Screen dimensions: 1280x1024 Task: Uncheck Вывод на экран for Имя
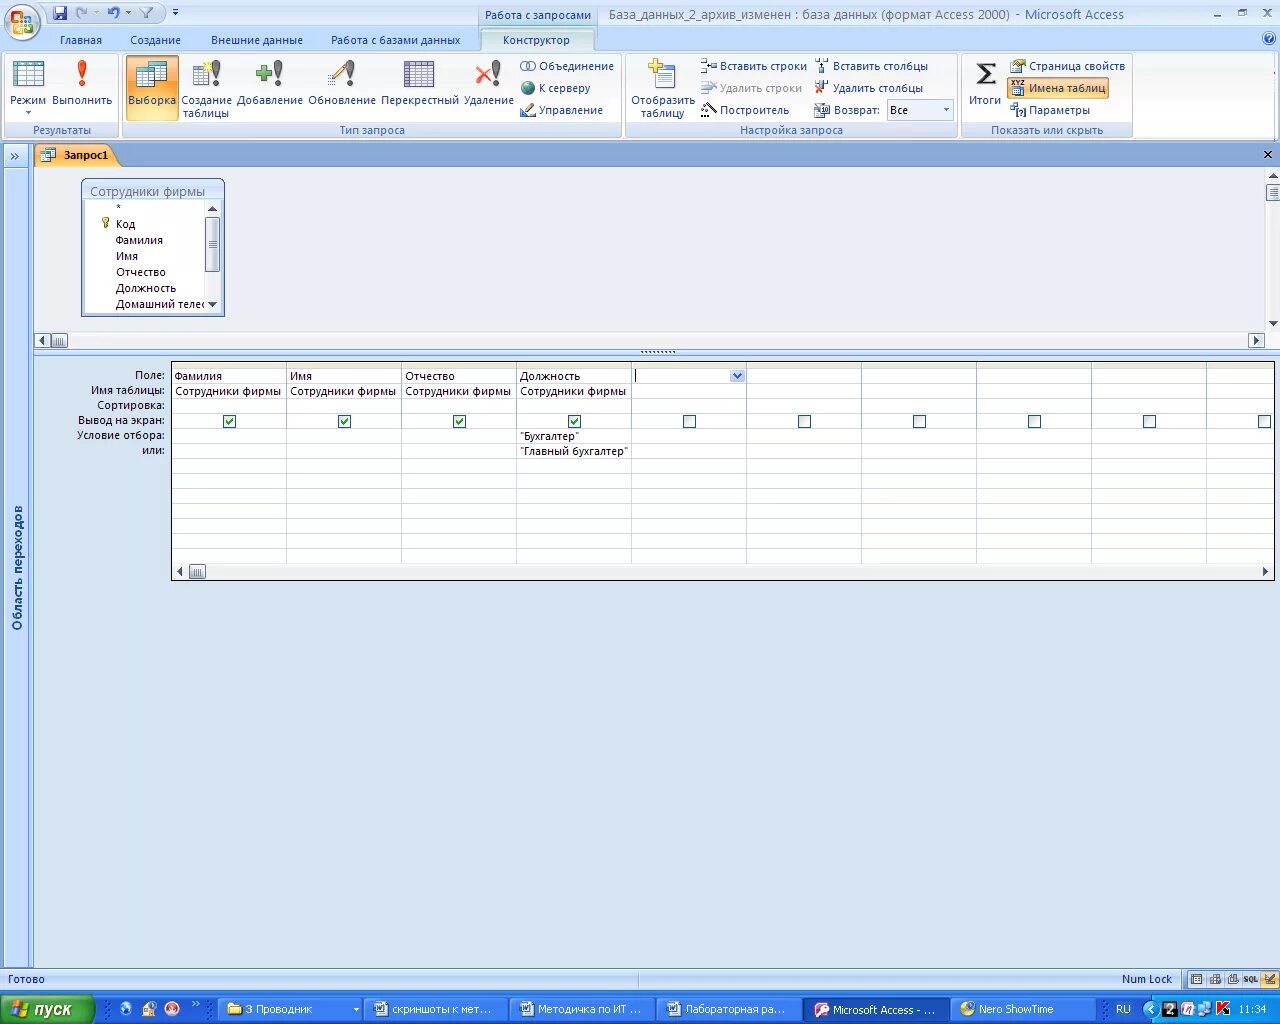click(344, 421)
